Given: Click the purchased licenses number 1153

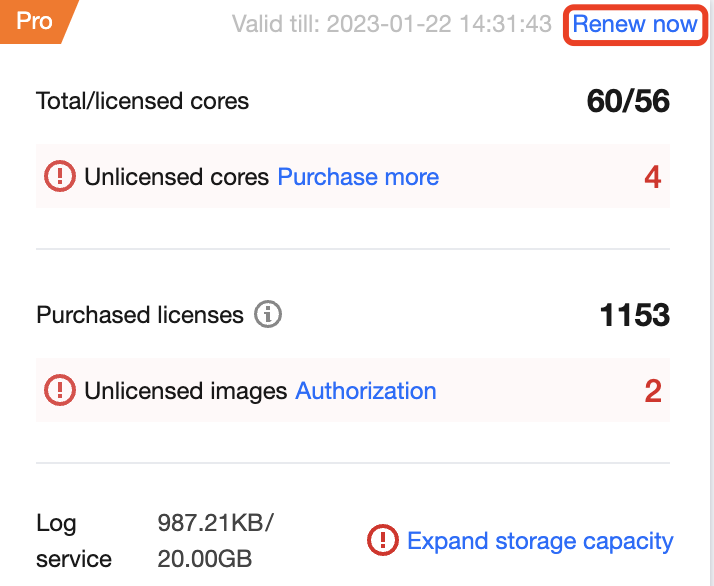Looking at the screenshot, I should tap(634, 315).
